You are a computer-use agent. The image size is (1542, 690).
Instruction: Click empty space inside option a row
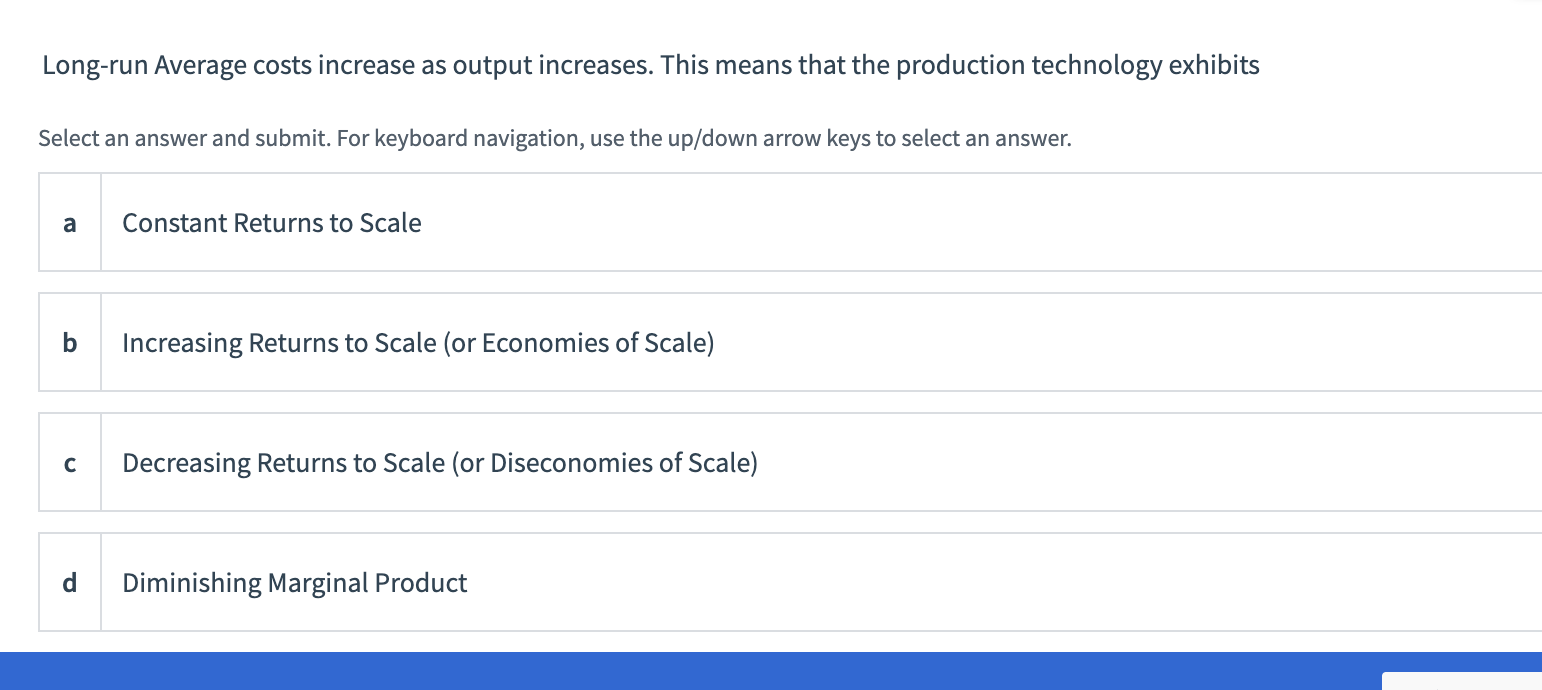point(1000,223)
